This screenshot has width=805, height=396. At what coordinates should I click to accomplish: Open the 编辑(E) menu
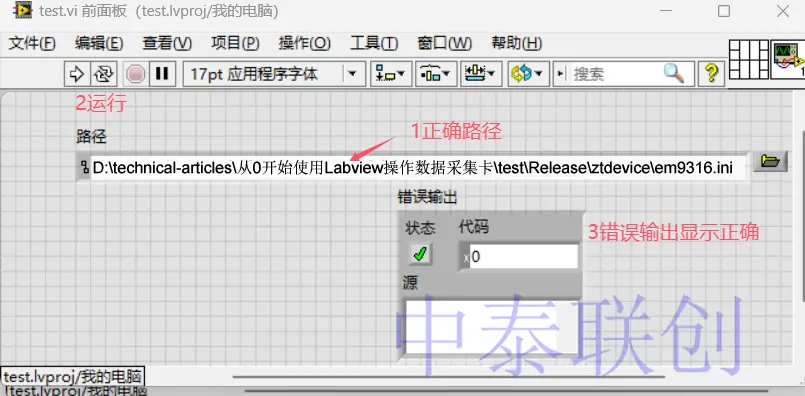point(99,43)
